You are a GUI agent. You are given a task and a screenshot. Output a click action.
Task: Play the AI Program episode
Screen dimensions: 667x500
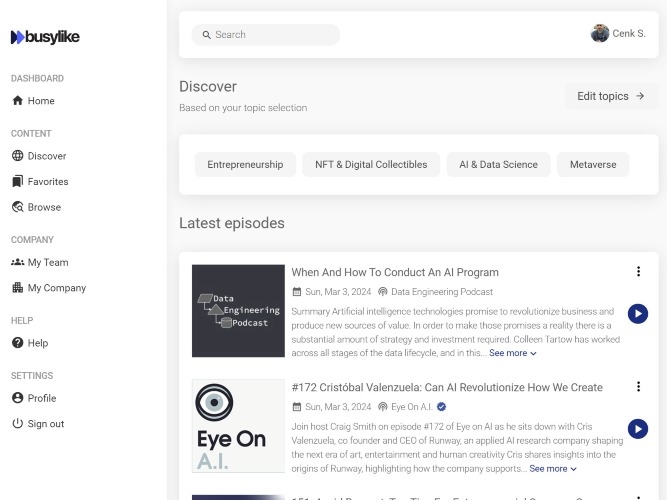click(638, 314)
